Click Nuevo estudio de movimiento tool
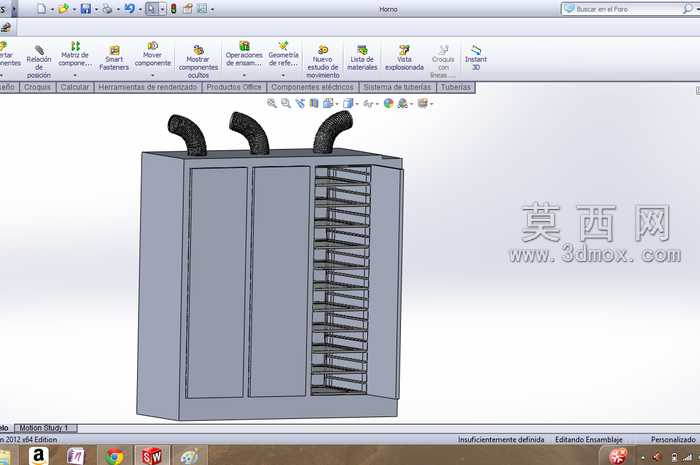This screenshot has height=465, width=700. tap(323, 62)
